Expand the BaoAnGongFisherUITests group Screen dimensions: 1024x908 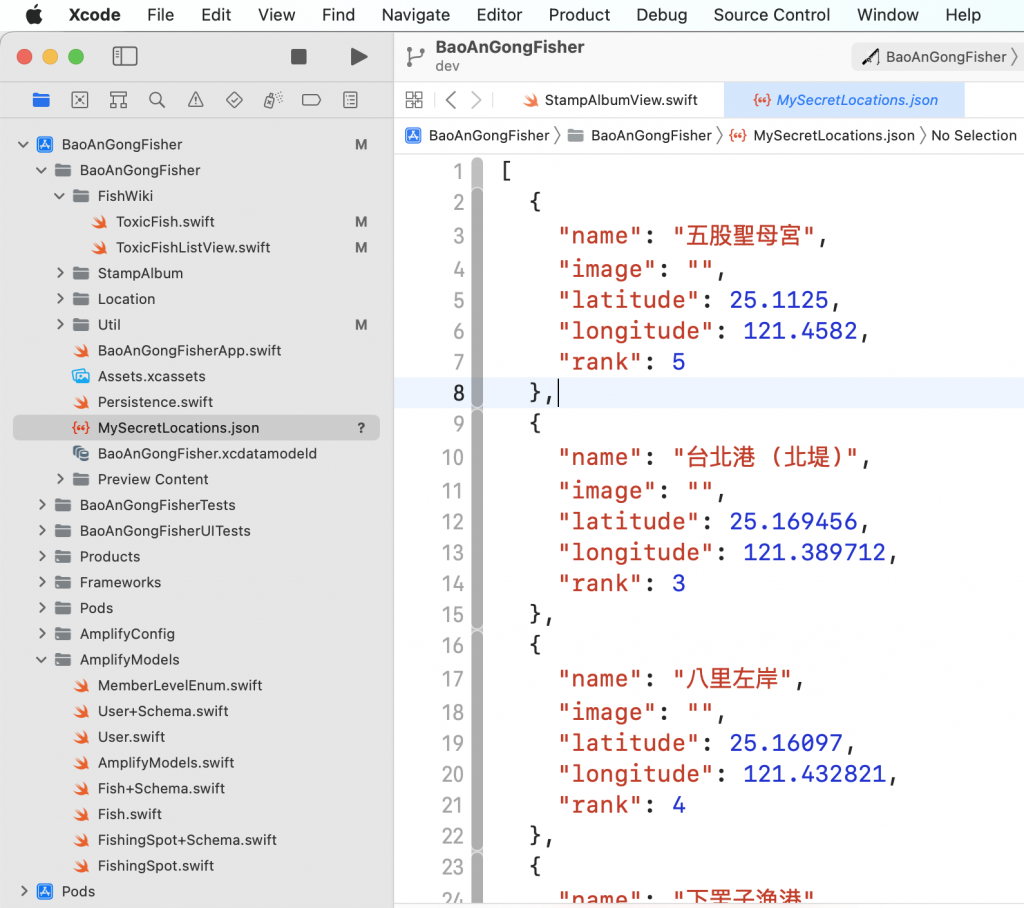click(42, 530)
